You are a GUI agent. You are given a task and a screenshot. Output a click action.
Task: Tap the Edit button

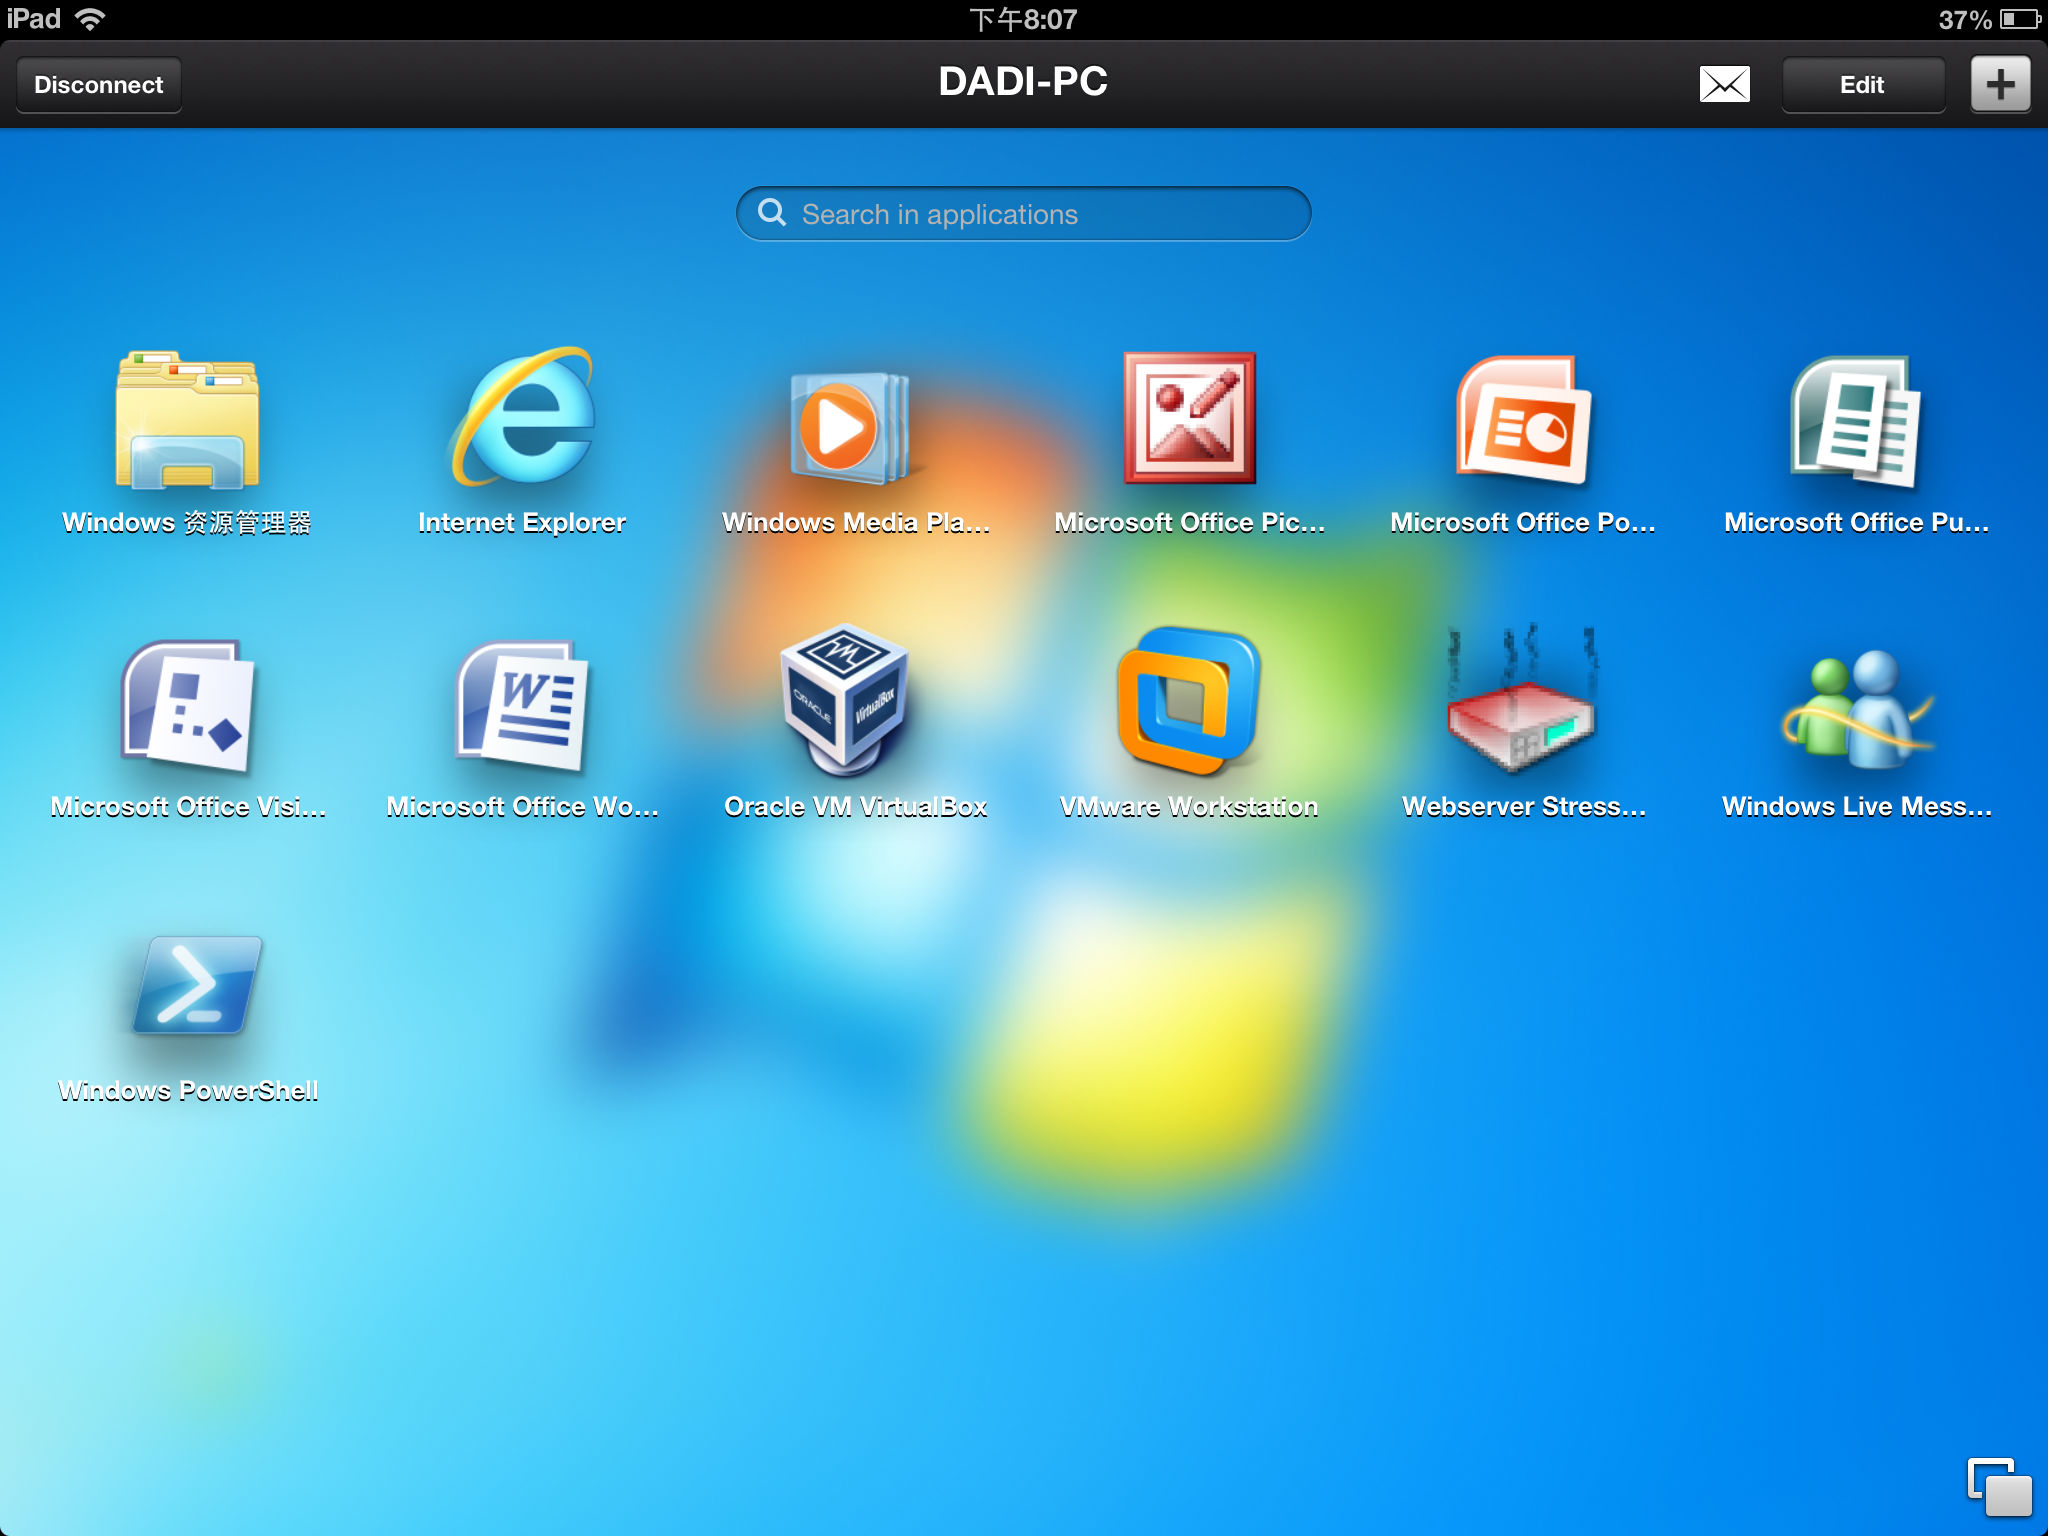pos(1862,85)
